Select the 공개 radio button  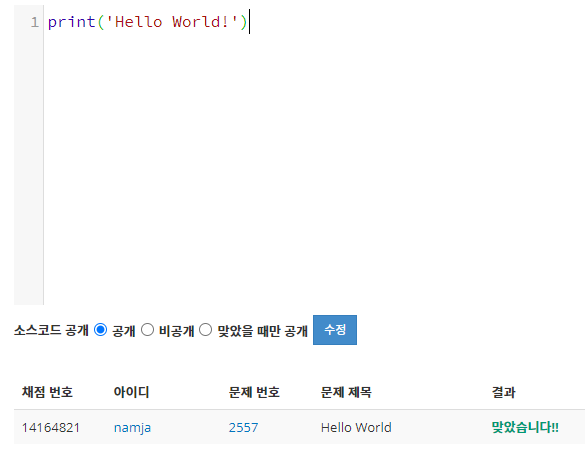100,330
